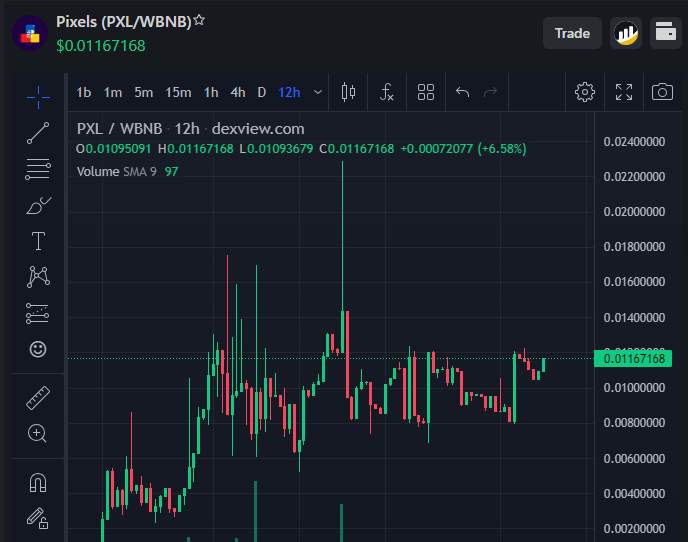Open the candlestick chart type selector
This screenshot has width=688, height=542.
coord(348,92)
